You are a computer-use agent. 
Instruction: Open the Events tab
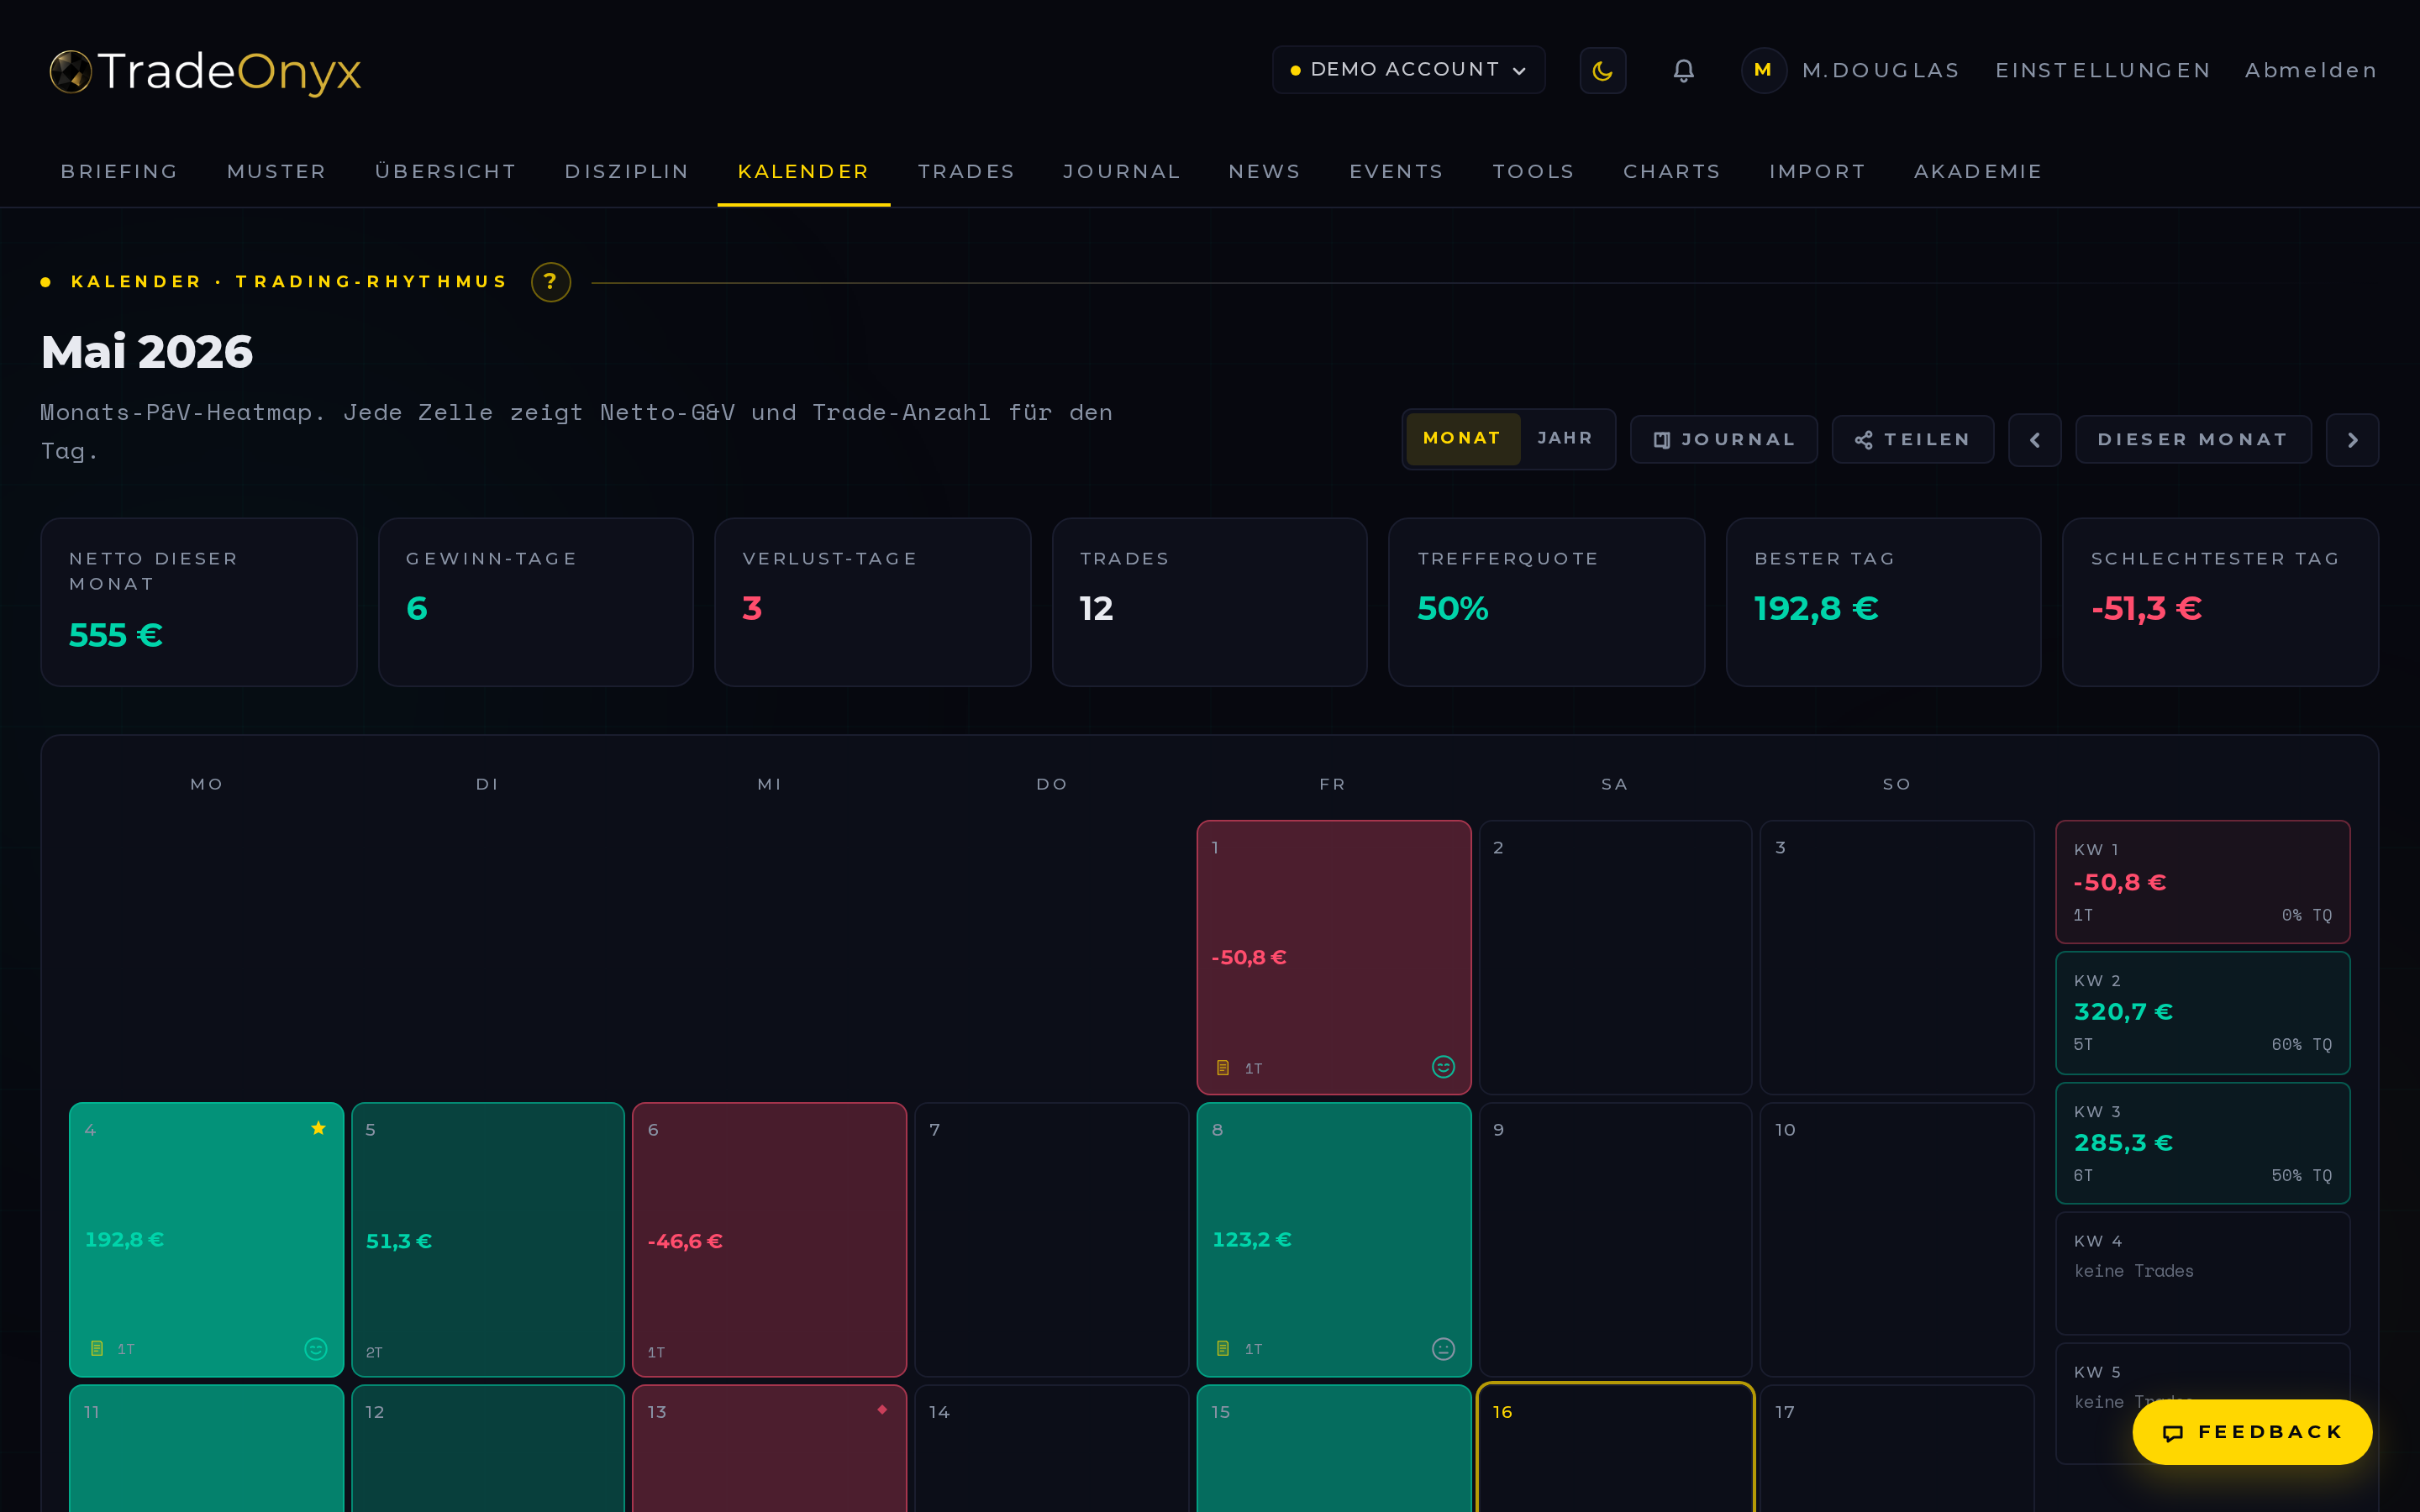1397,172
